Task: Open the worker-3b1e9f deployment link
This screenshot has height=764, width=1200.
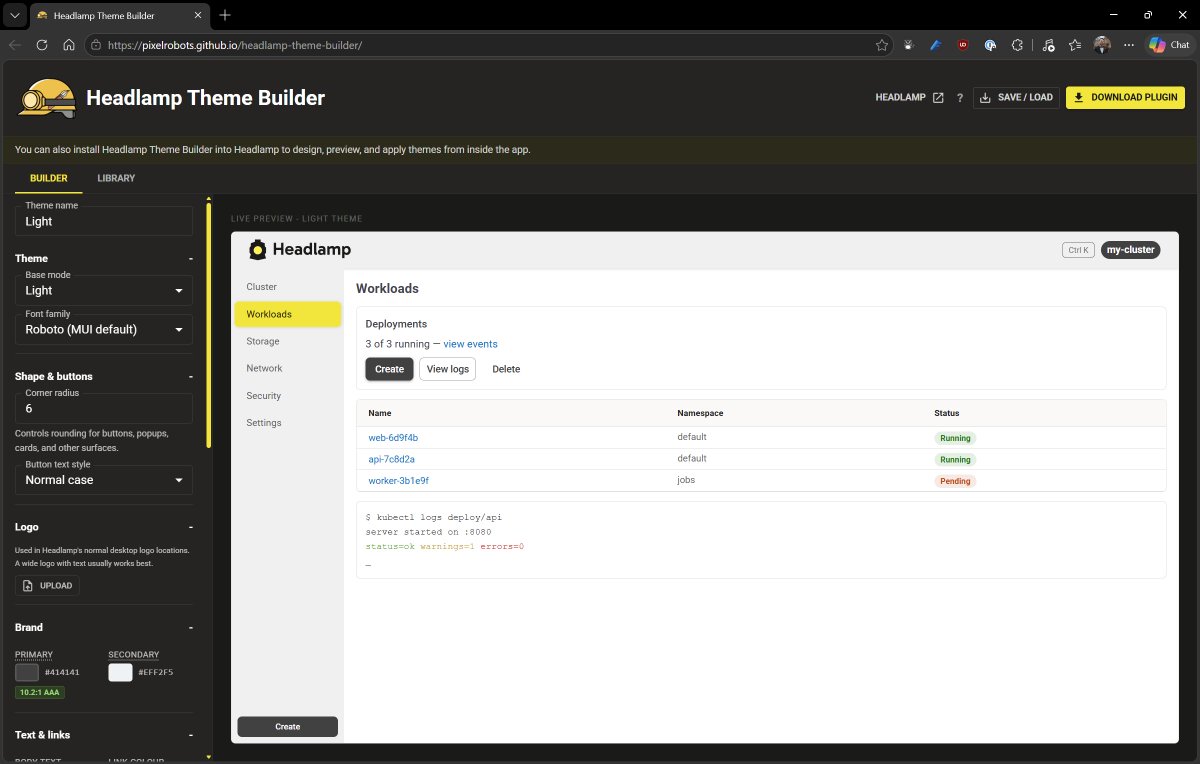Action: tap(398, 480)
